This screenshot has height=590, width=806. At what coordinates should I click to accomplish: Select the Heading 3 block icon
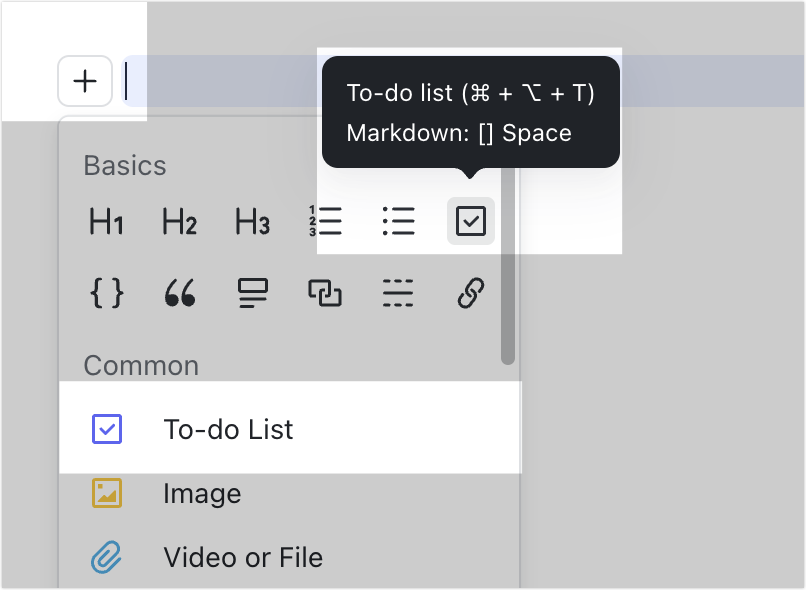[x=252, y=222]
